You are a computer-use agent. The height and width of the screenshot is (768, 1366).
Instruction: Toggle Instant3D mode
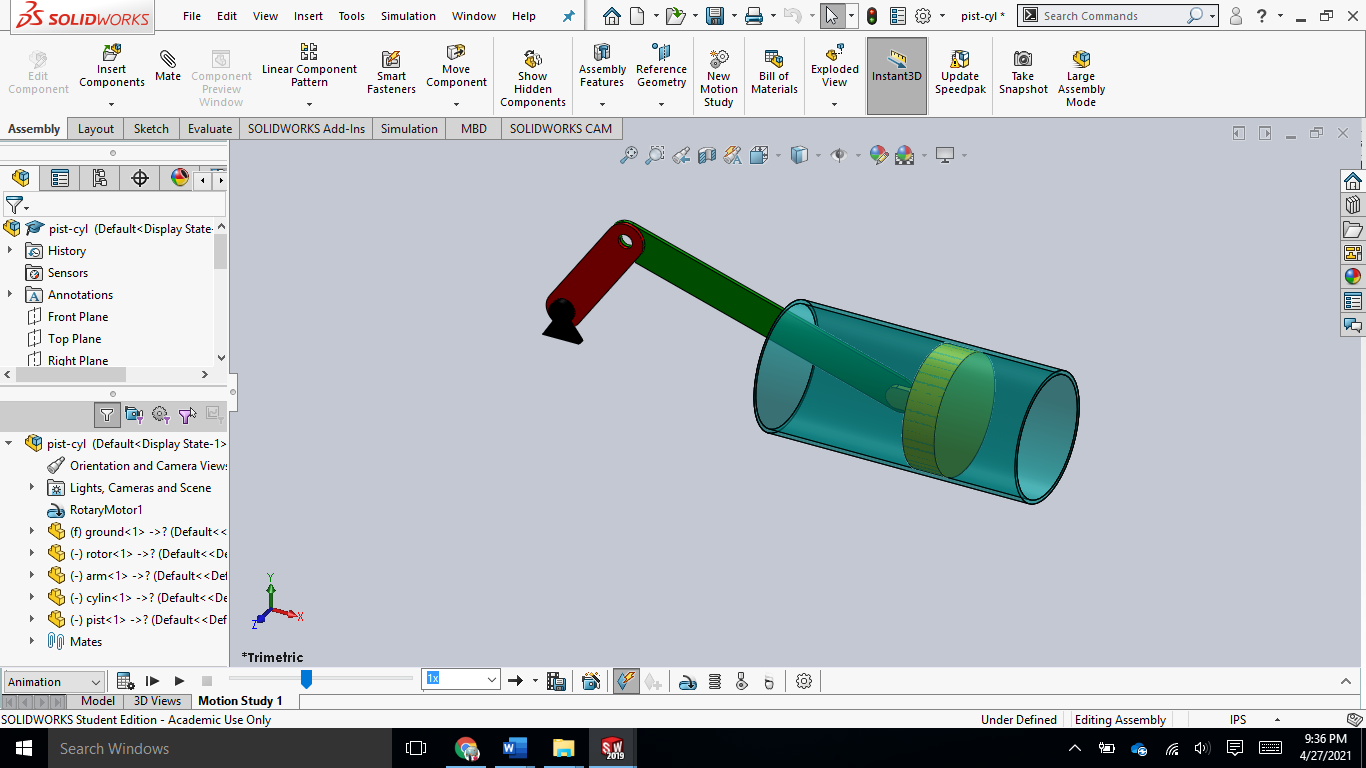click(x=897, y=76)
